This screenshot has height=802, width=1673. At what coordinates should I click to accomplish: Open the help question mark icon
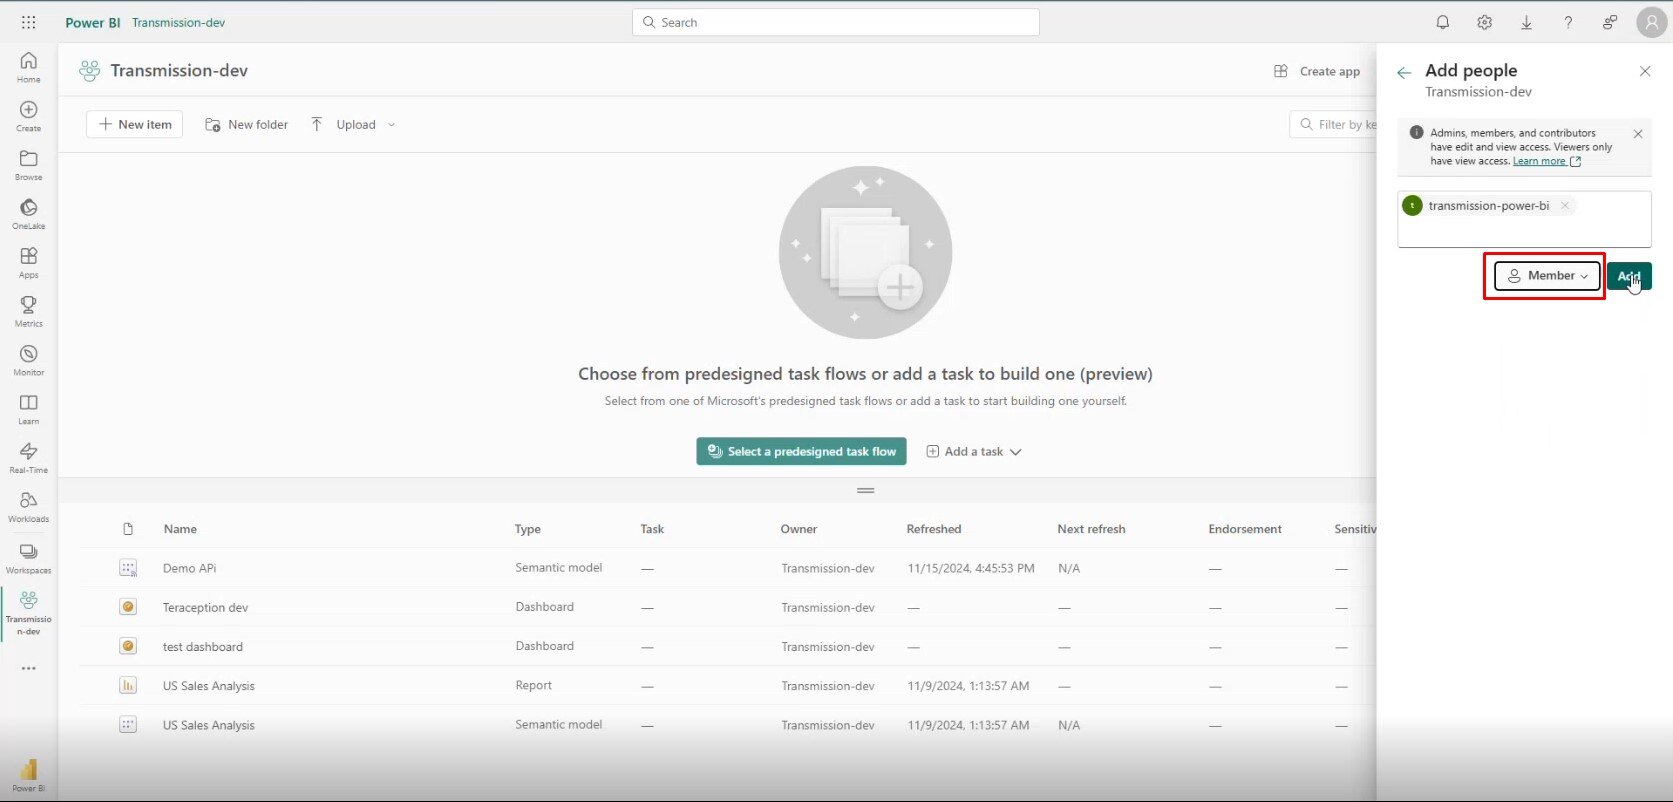tap(1568, 22)
